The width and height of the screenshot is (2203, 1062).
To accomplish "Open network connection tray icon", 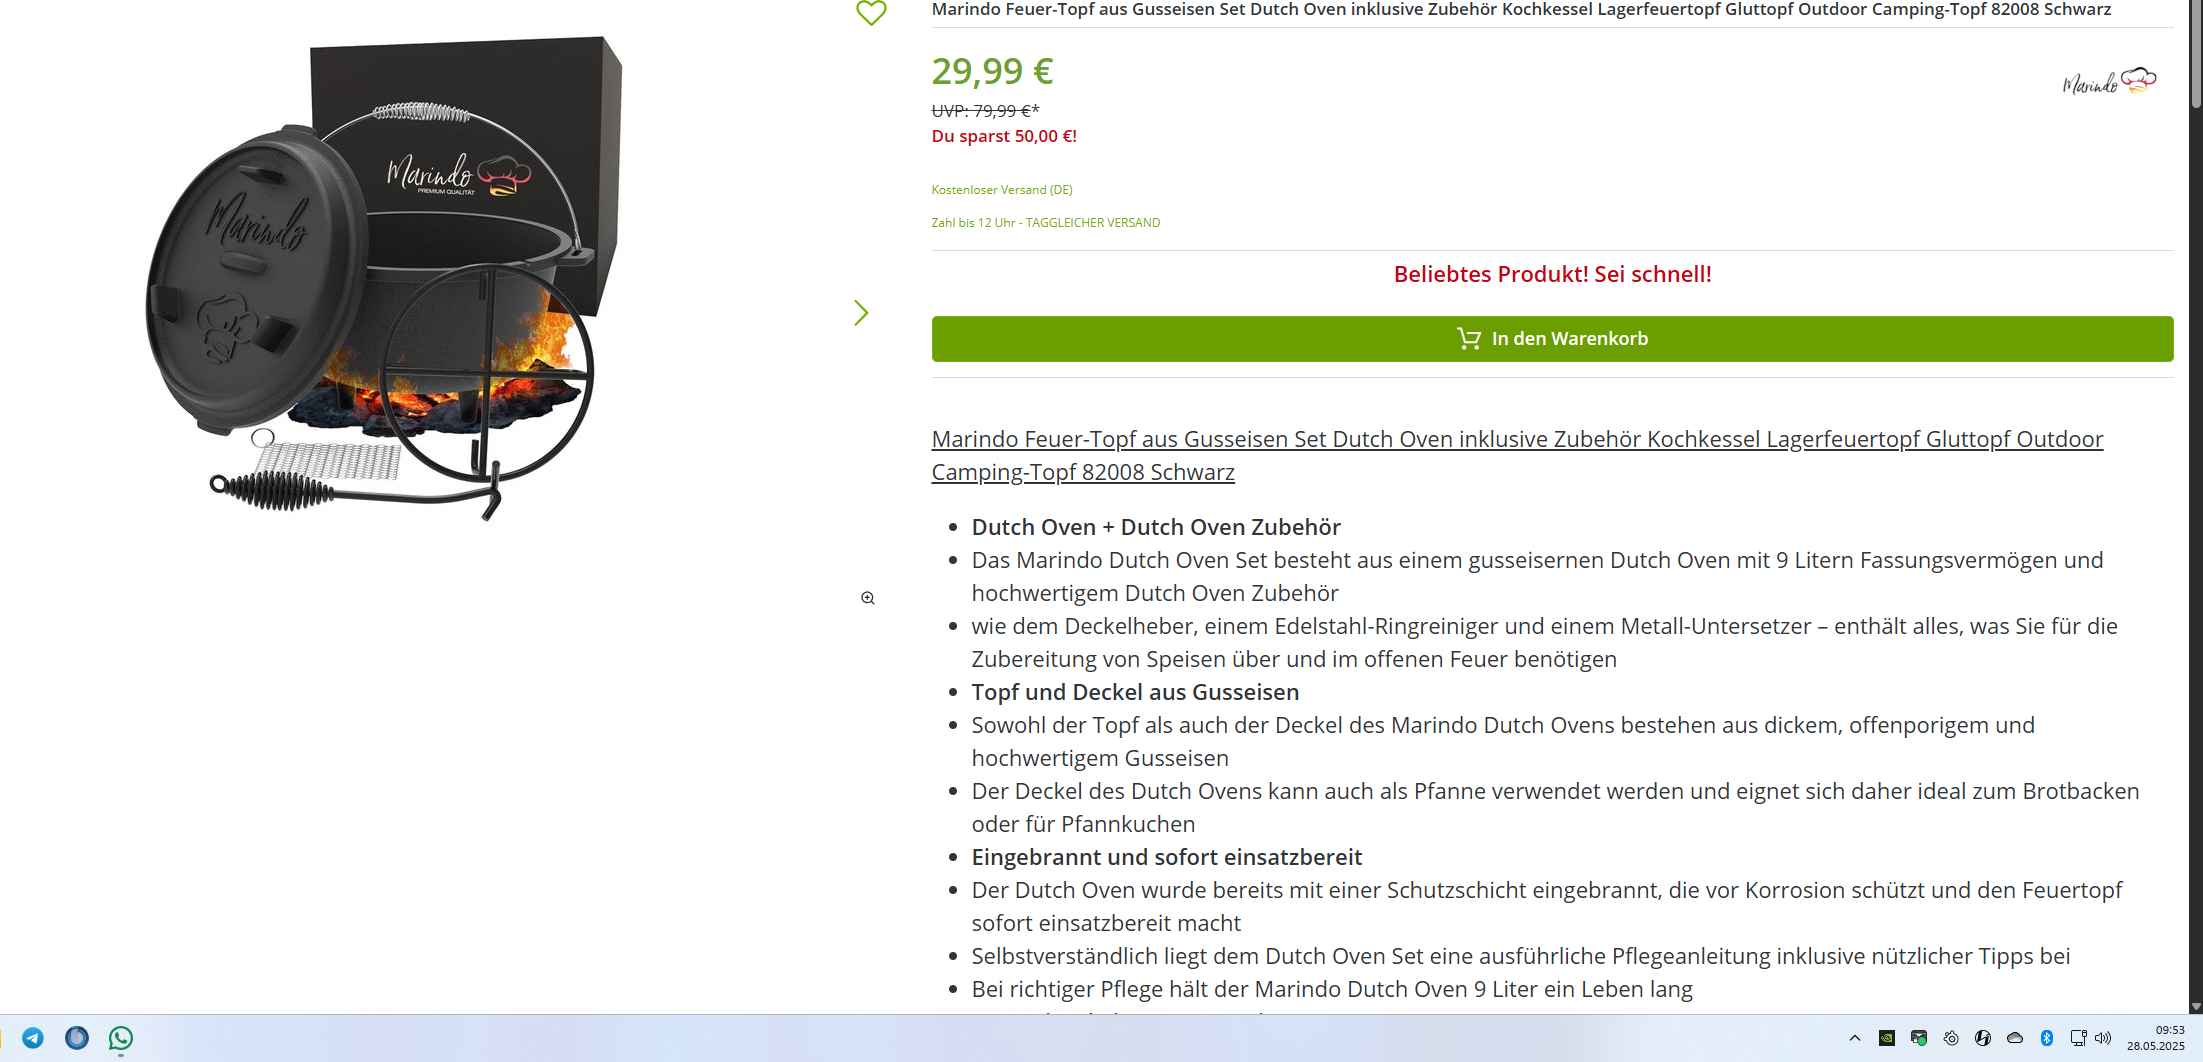I will click(x=2078, y=1038).
